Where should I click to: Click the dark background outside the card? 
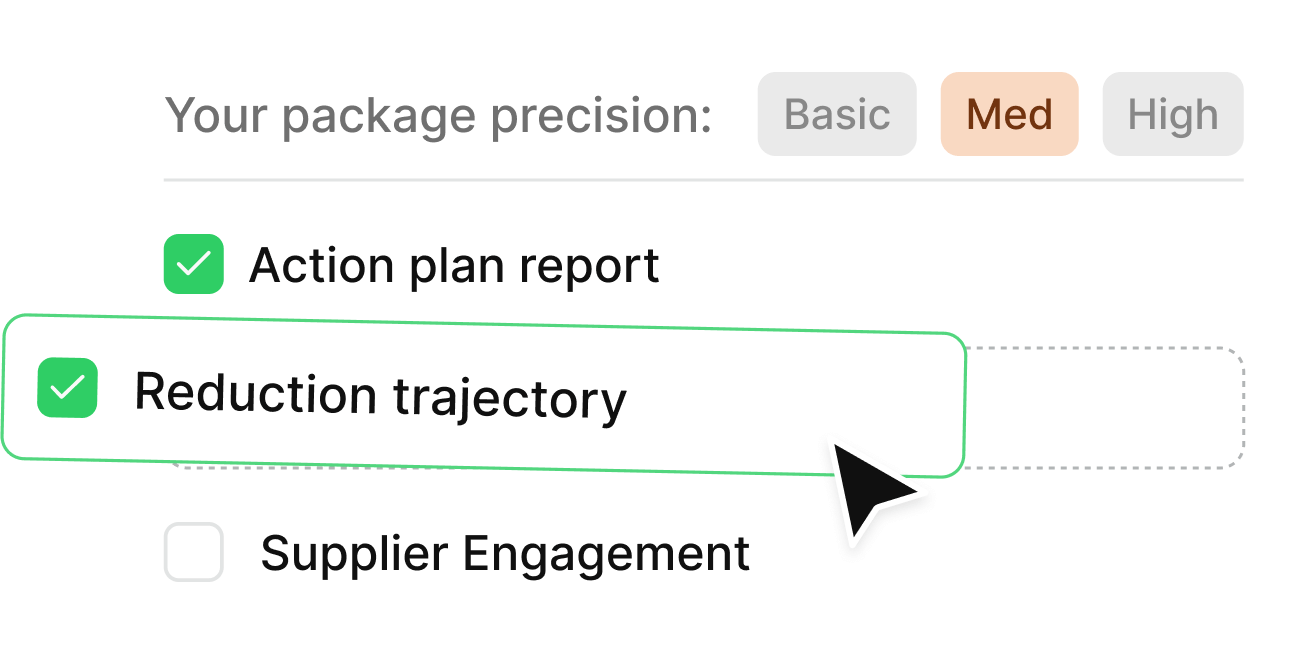point(40,150)
